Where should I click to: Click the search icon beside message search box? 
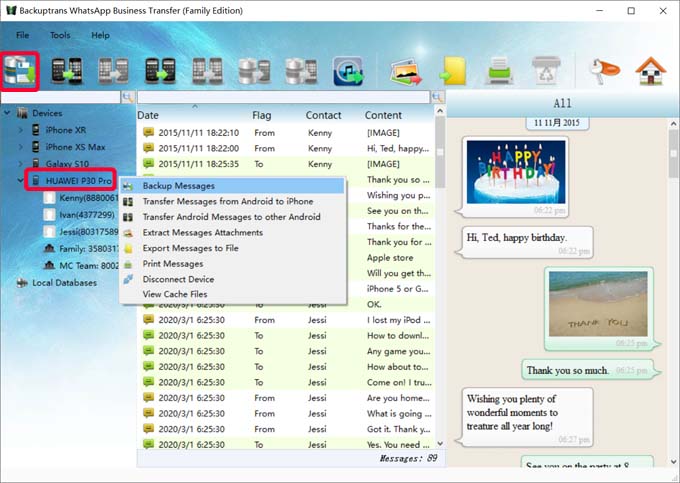click(x=438, y=97)
